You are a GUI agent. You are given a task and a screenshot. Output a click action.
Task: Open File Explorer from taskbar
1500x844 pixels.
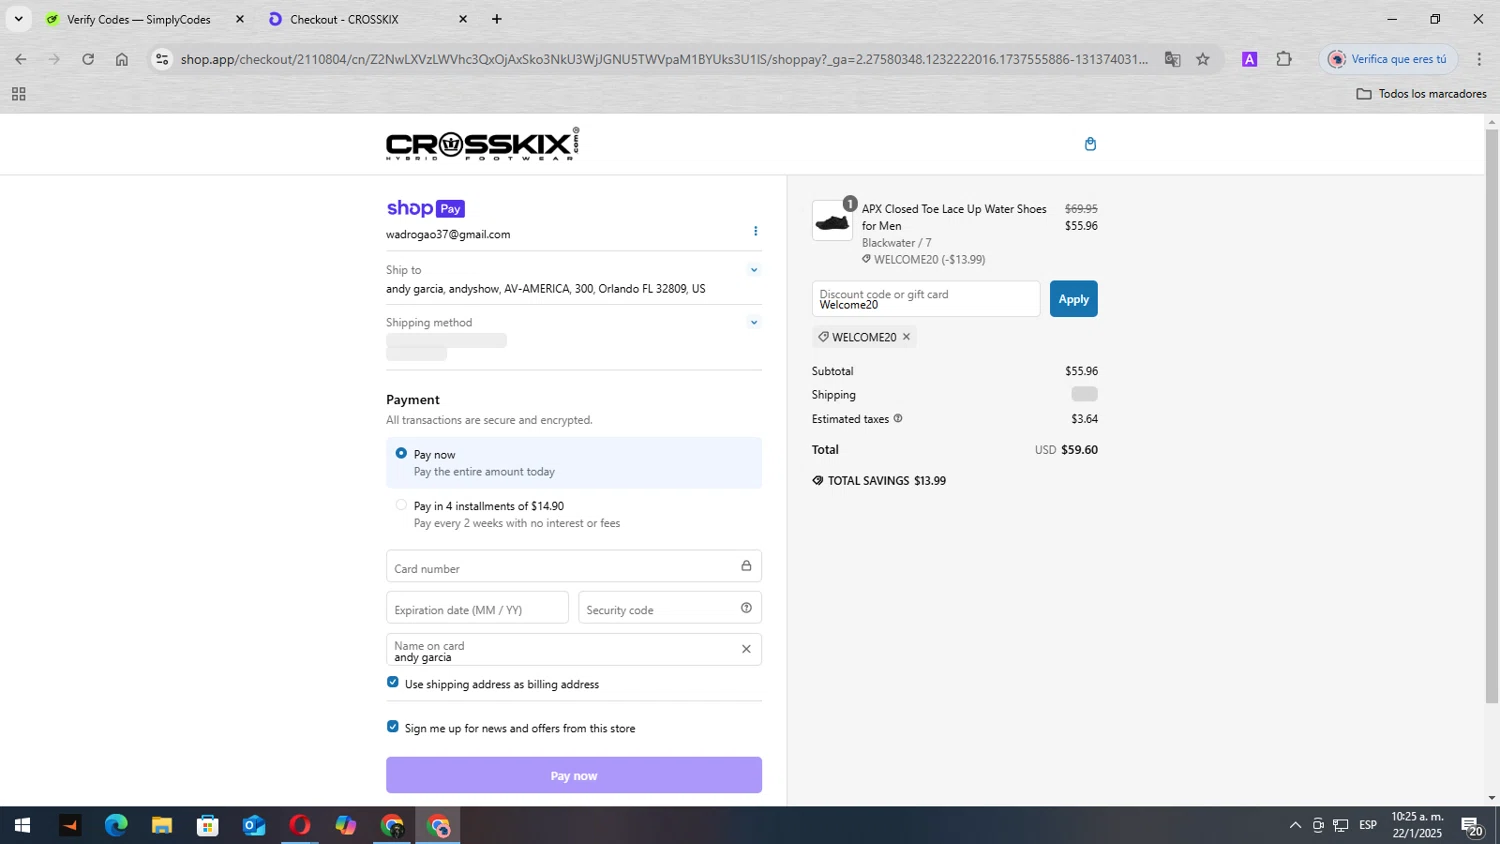(x=162, y=826)
